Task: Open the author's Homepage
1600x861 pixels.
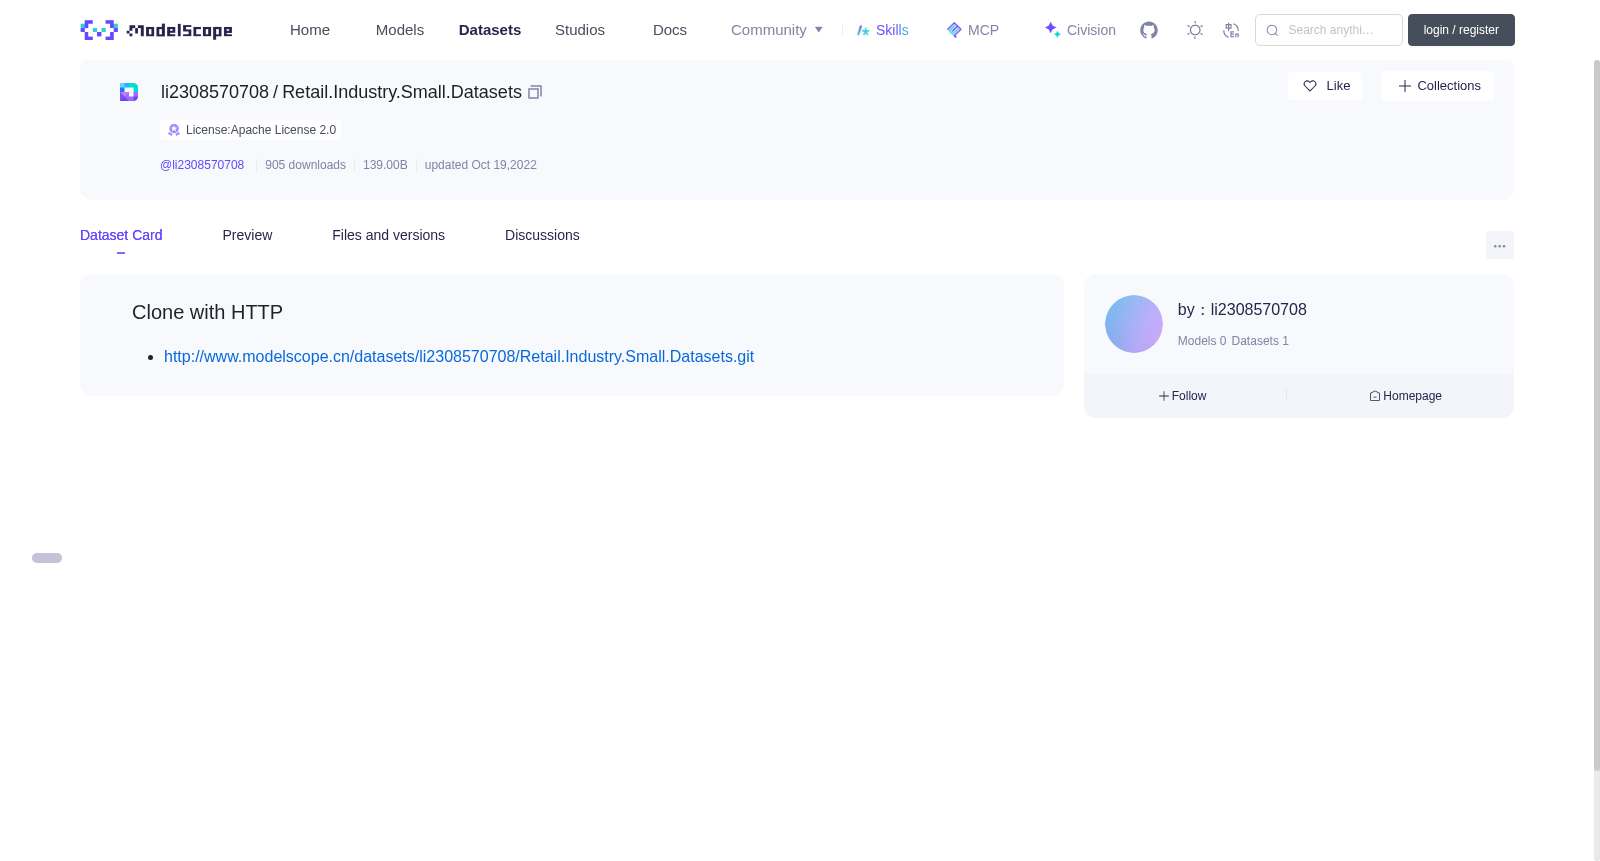Action: click(x=1405, y=396)
